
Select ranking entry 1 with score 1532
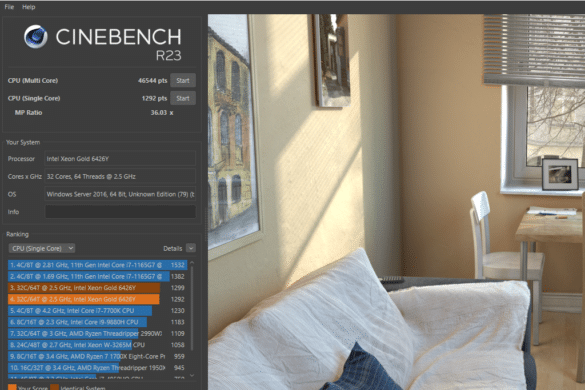[97, 265]
